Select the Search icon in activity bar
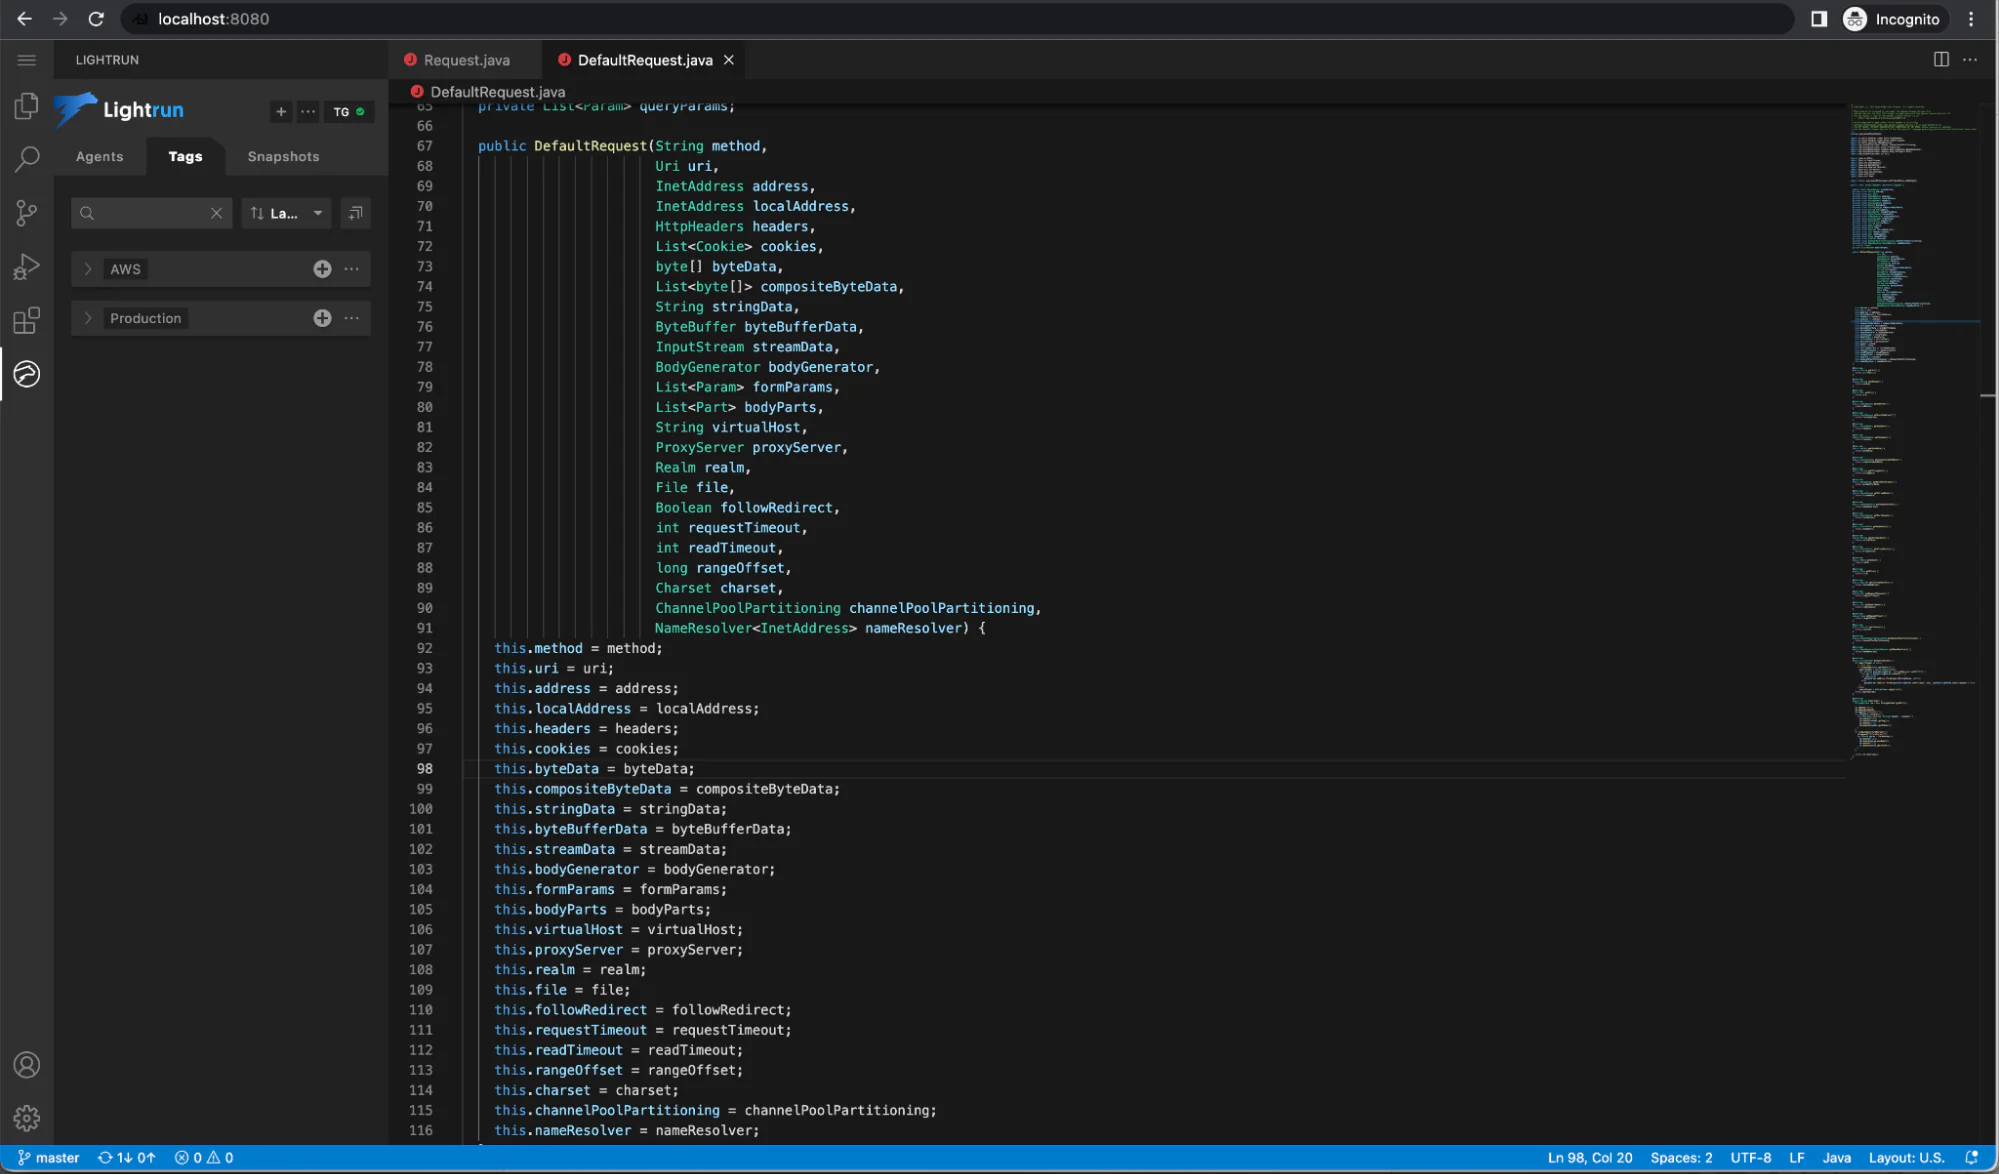This screenshot has width=1999, height=1175. pos(26,159)
